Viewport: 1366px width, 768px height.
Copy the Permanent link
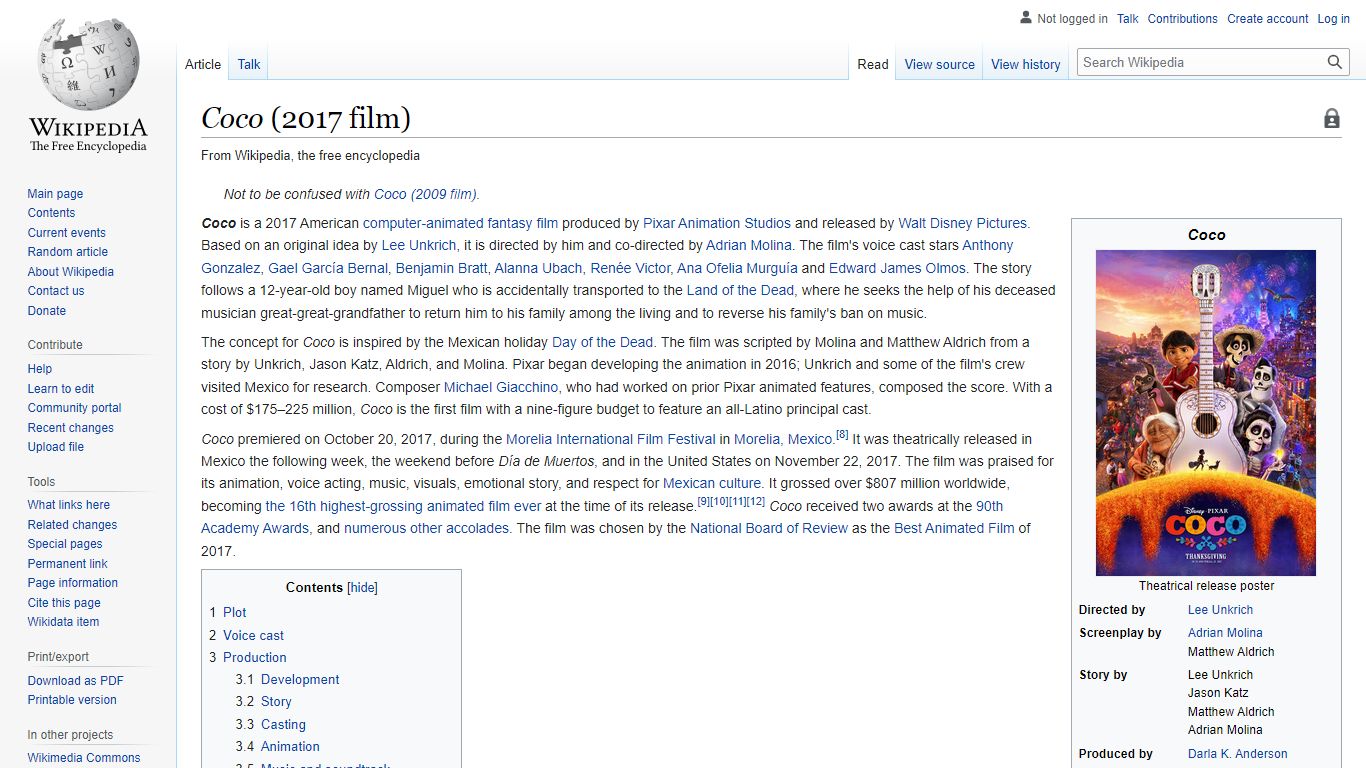click(x=67, y=564)
